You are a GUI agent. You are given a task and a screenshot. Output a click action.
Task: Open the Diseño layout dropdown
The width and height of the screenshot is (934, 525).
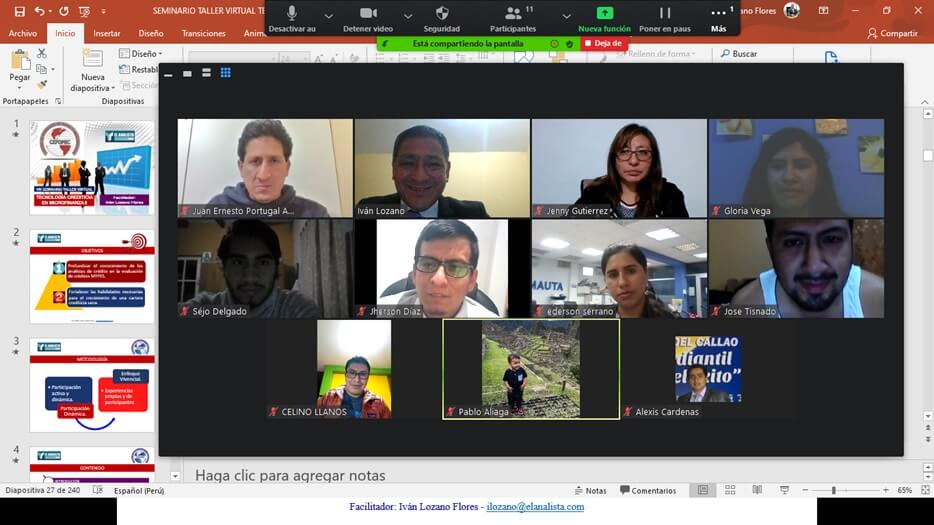(140, 54)
